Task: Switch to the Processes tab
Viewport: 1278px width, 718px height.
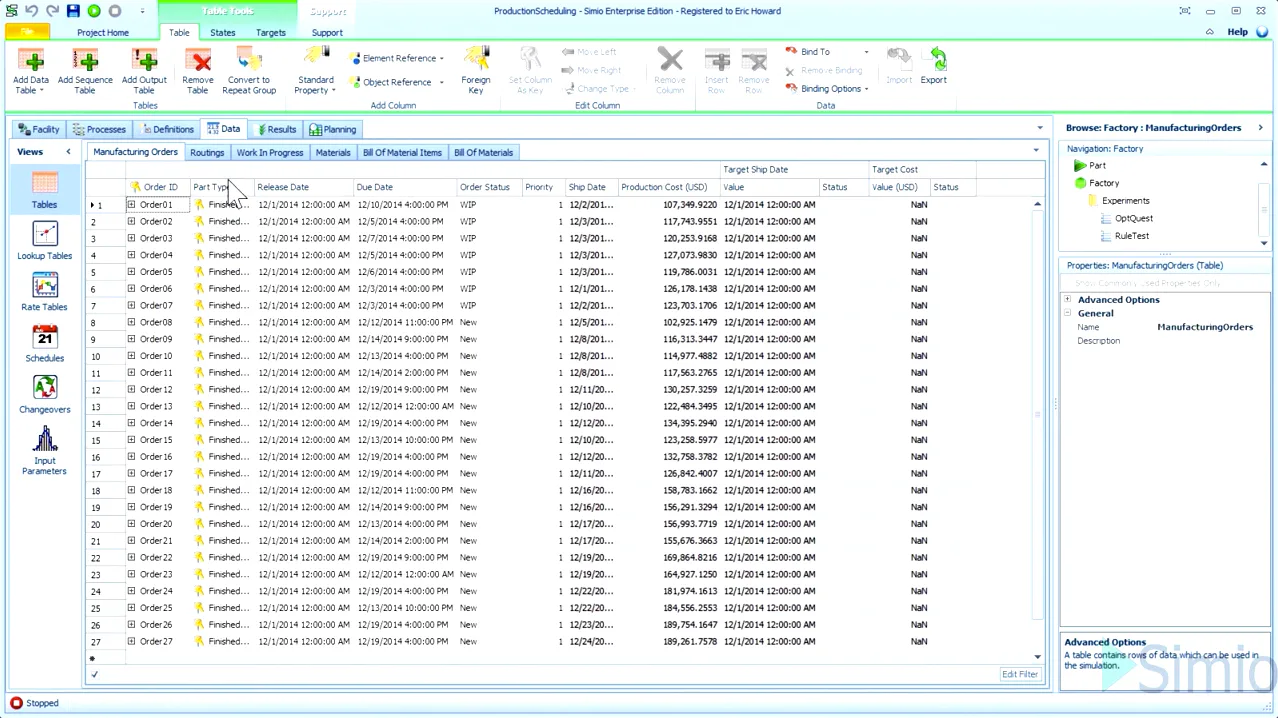Action: click(99, 129)
